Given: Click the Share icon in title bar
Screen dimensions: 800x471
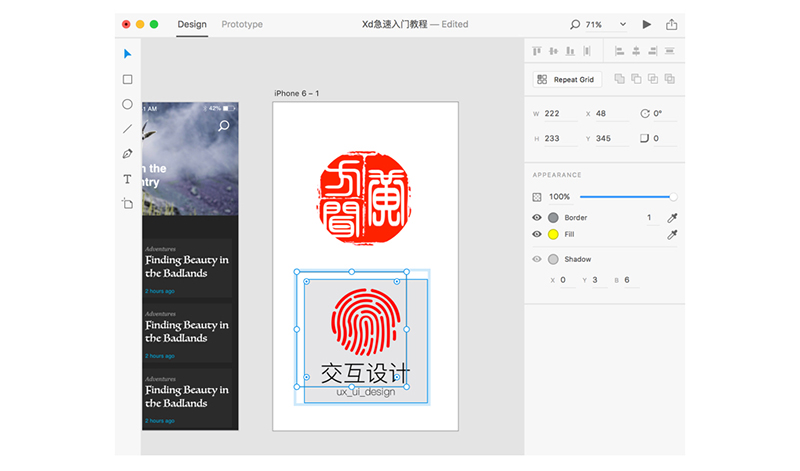Looking at the screenshot, I should tap(671, 24).
